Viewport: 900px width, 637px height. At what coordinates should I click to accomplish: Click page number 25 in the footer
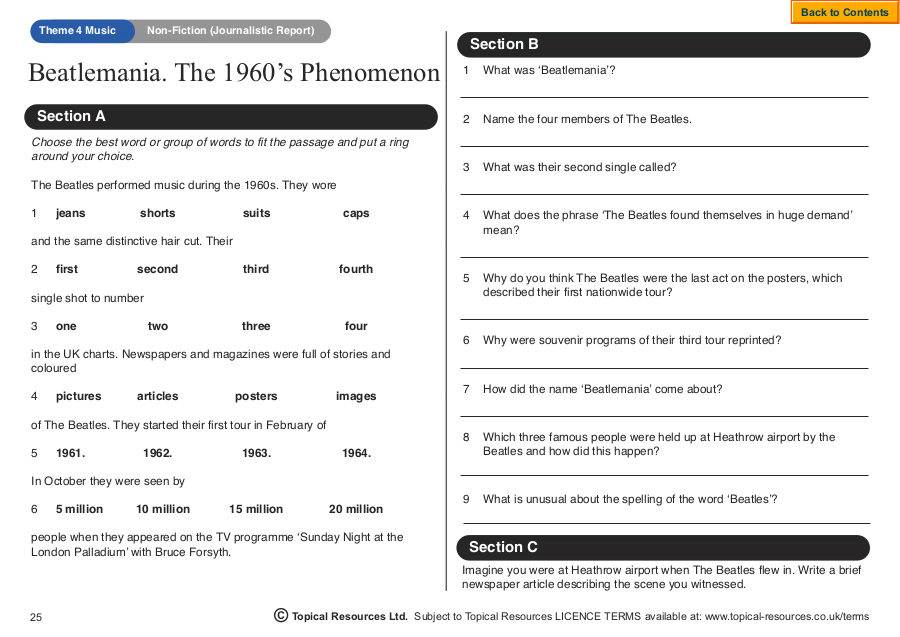point(36,617)
